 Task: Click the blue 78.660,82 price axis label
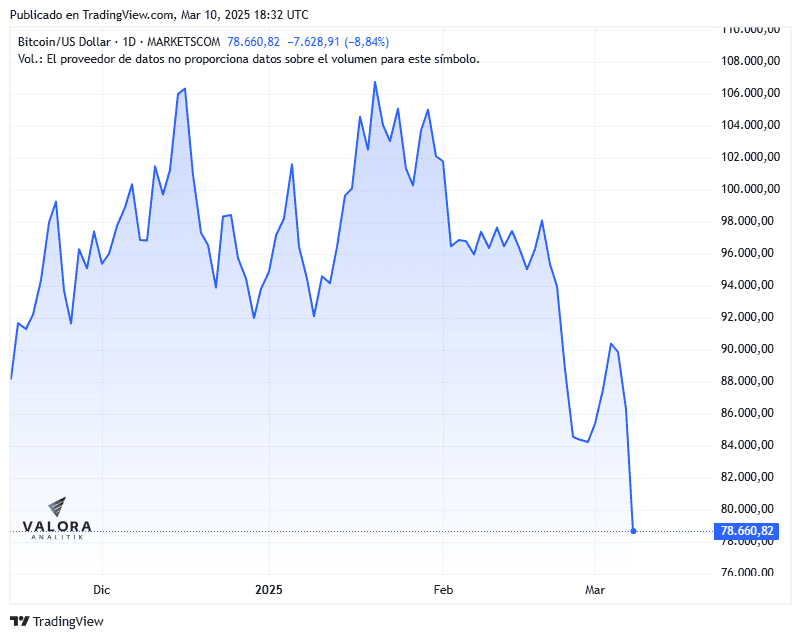(746, 531)
